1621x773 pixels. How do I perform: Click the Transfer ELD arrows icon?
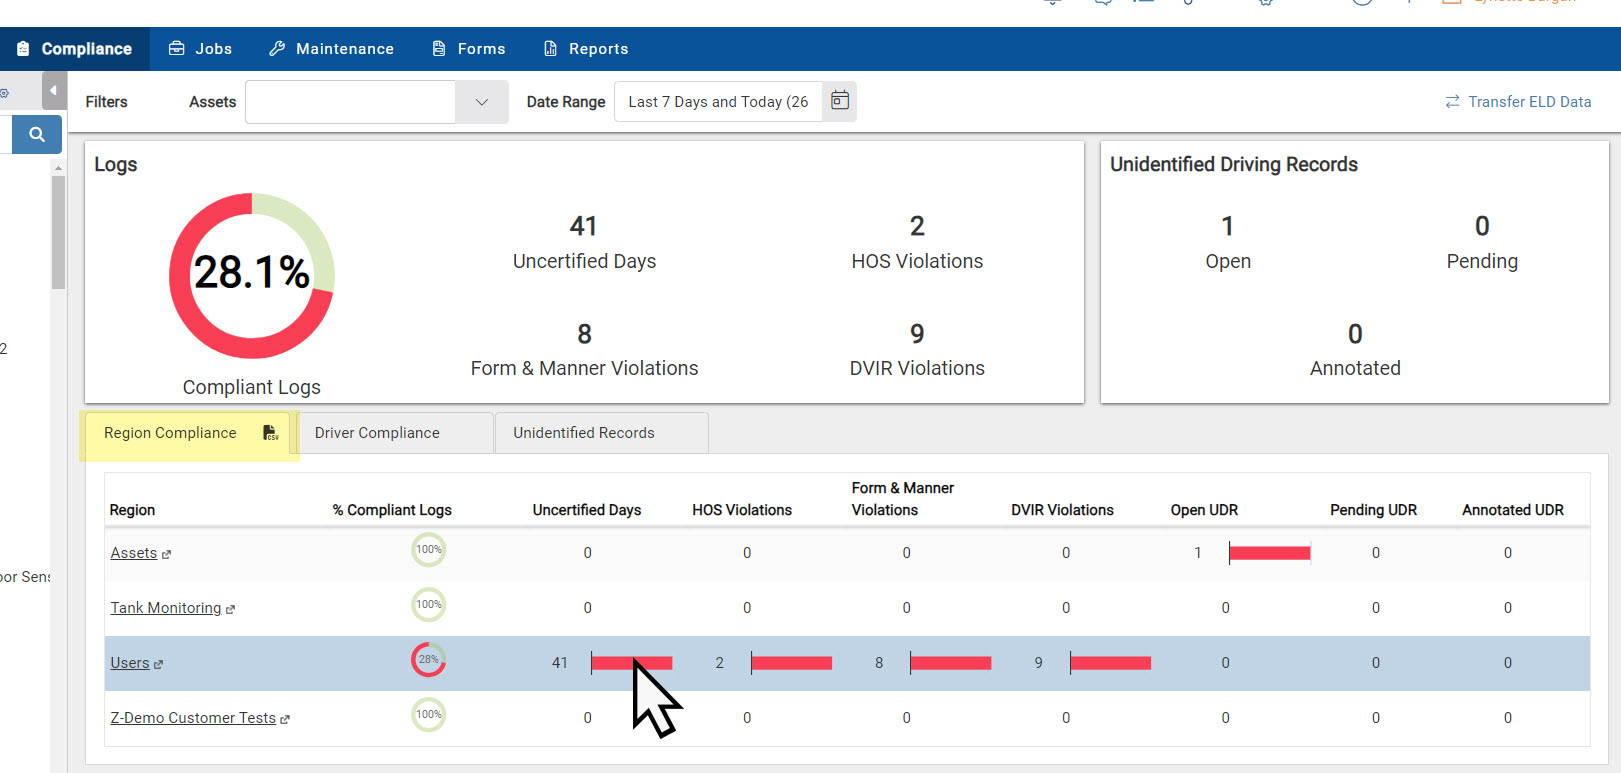coord(1452,102)
